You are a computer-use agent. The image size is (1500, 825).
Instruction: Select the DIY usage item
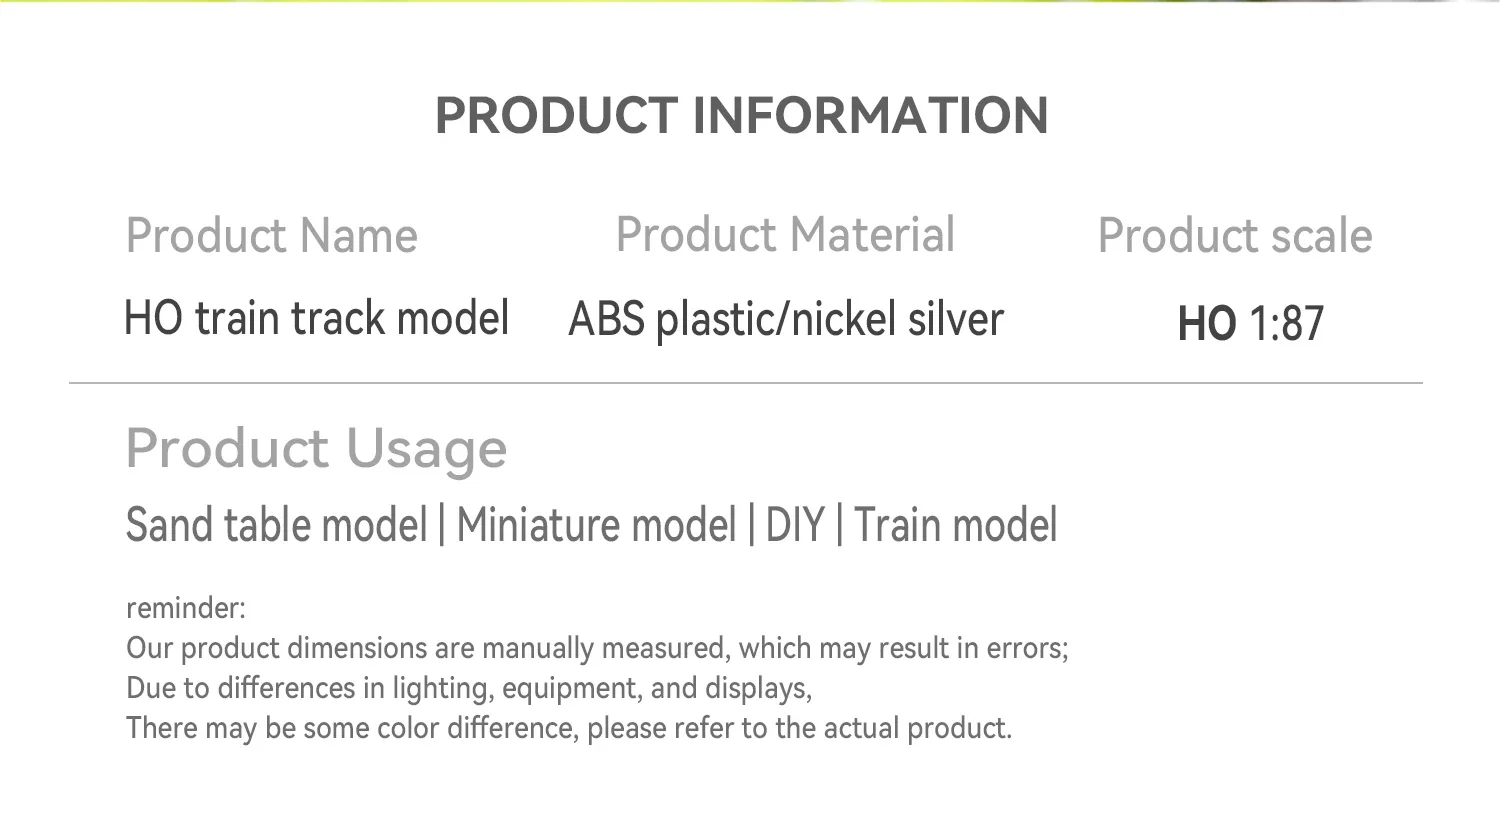[795, 525]
